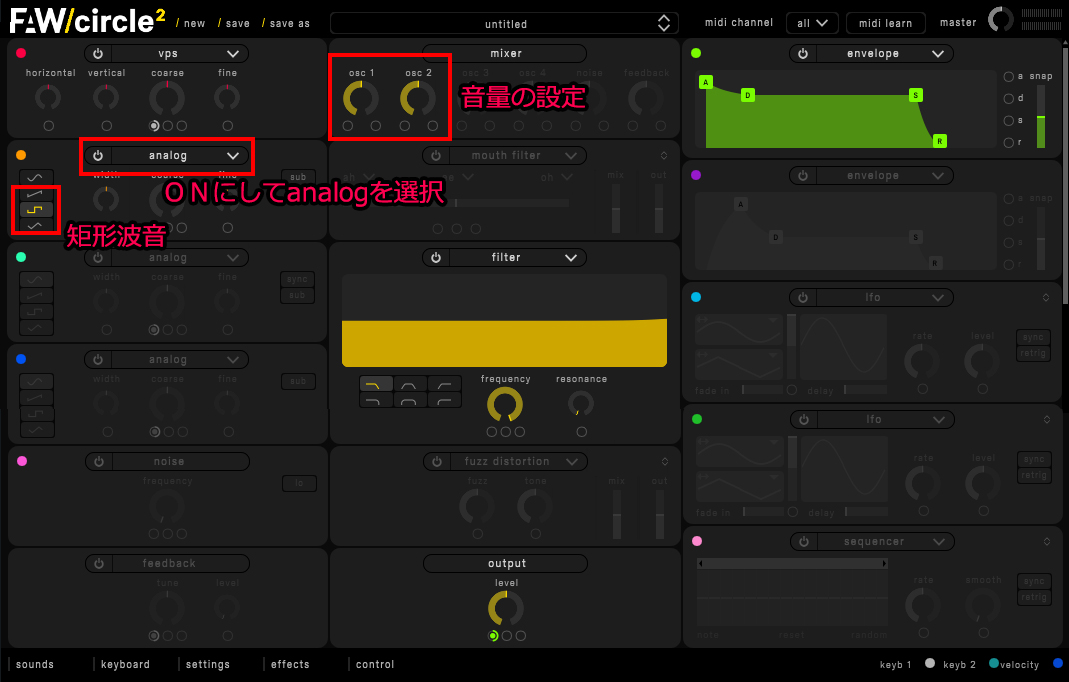Click the midi learn button

(886, 23)
